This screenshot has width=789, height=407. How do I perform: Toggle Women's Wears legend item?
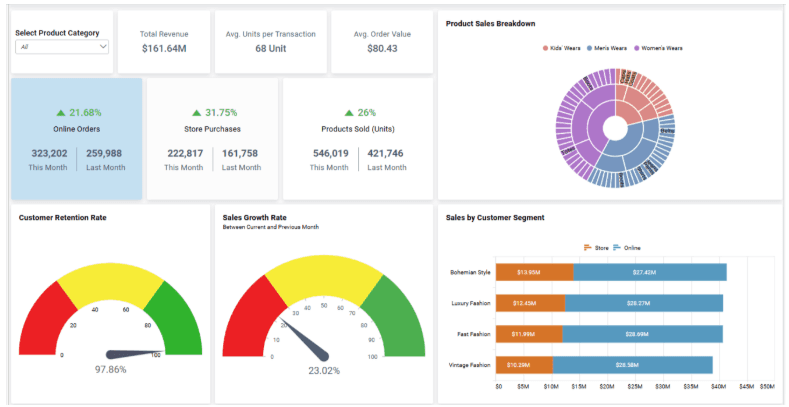pyautogui.click(x=658, y=48)
